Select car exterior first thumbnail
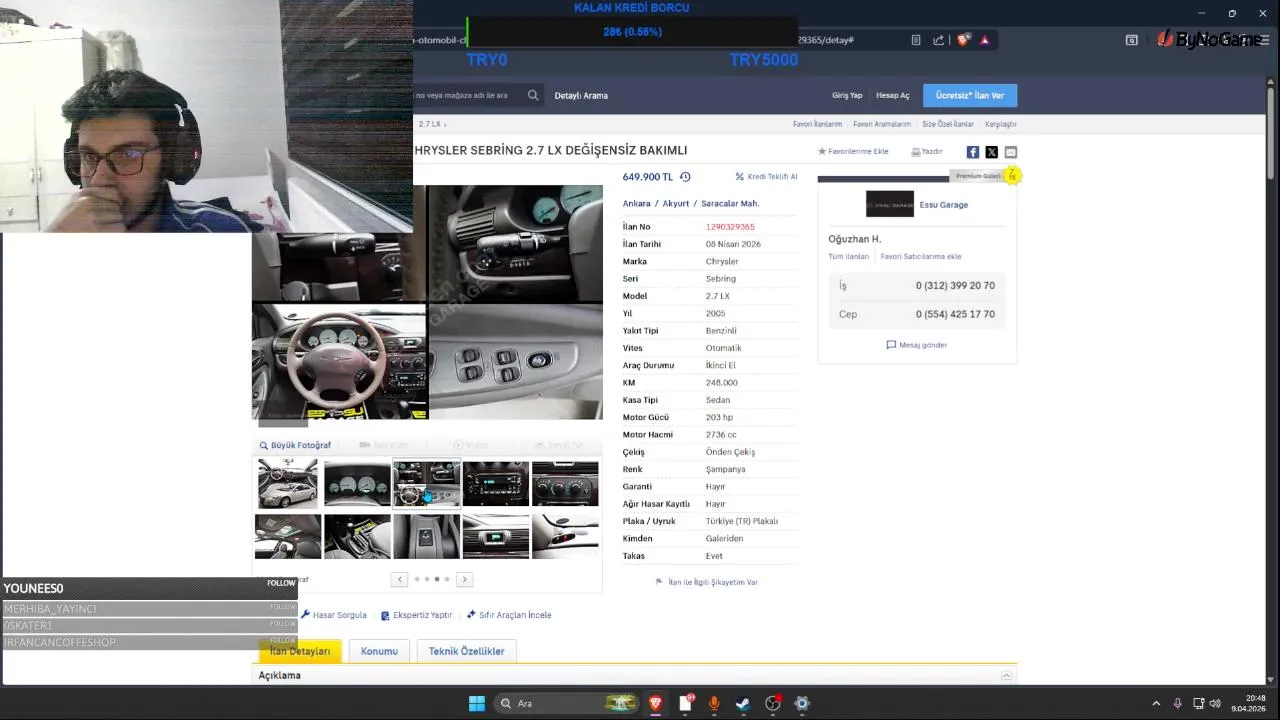1280x720 pixels. (288, 483)
